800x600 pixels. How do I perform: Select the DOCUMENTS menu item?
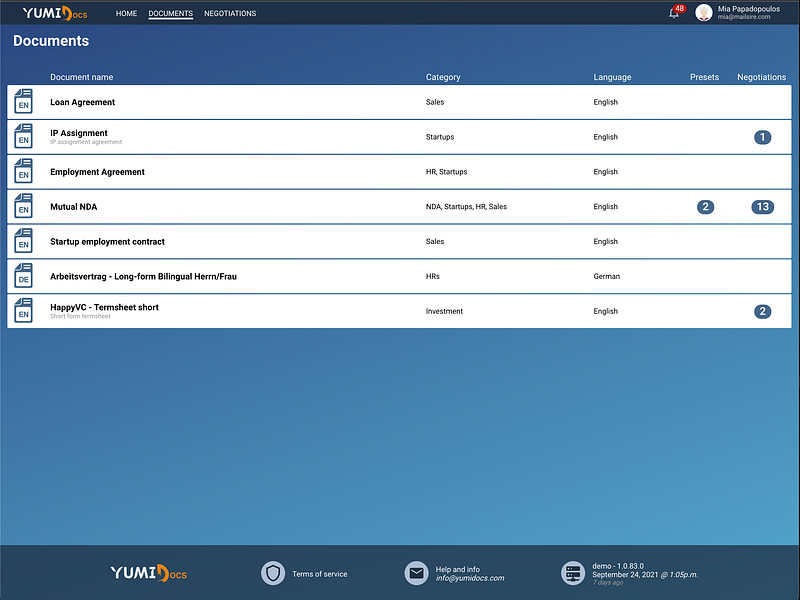[x=170, y=13]
